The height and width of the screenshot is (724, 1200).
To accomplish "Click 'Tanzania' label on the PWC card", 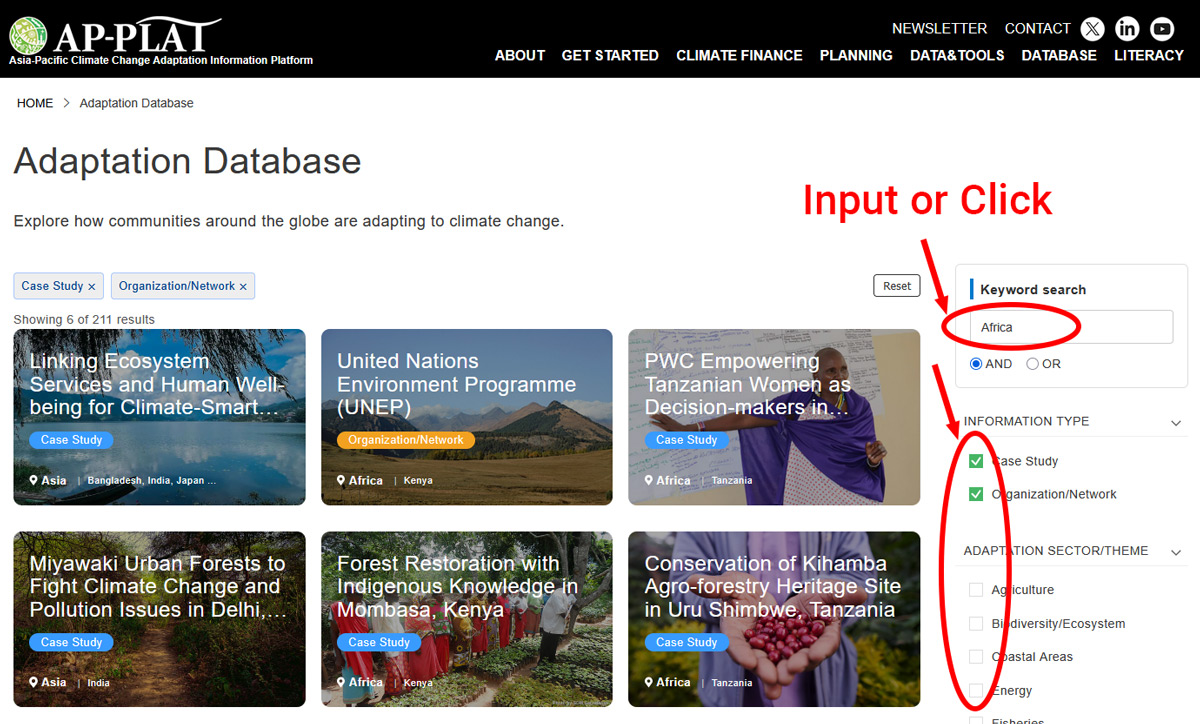I will (732, 481).
